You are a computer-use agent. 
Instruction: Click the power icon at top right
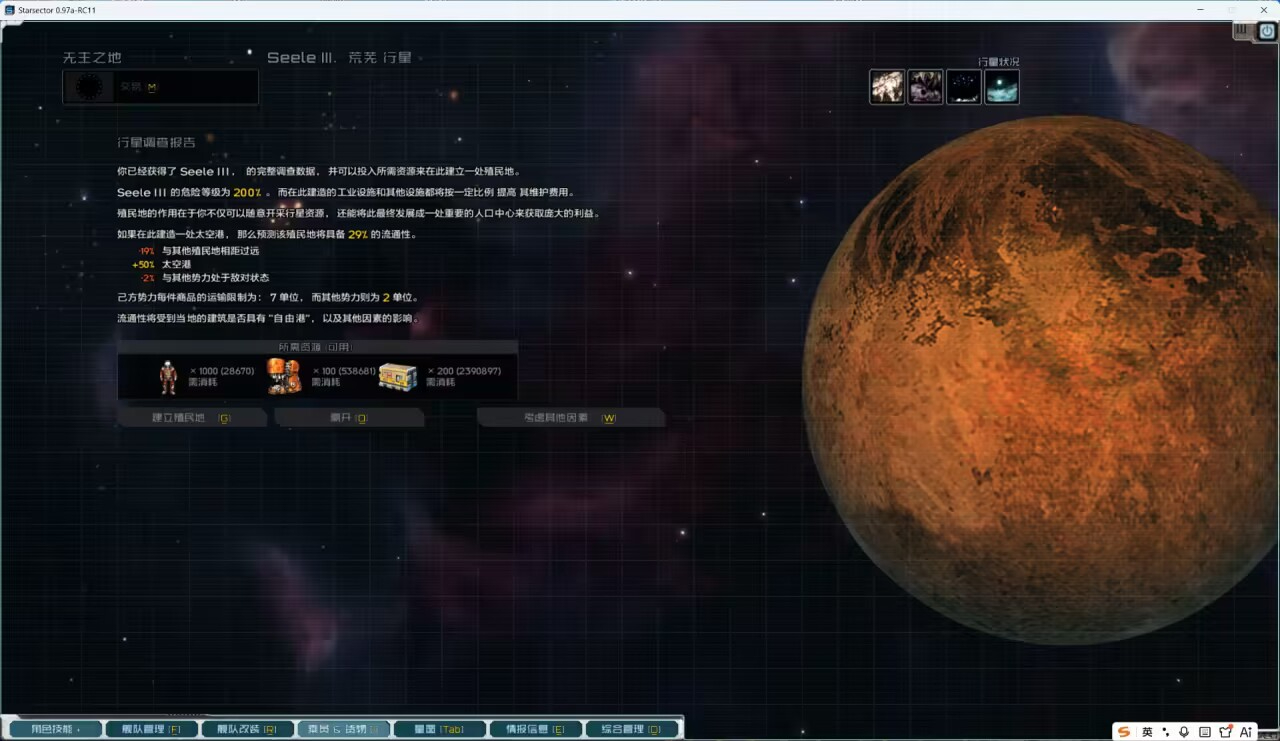pyautogui.click(x=1267, y=31)
